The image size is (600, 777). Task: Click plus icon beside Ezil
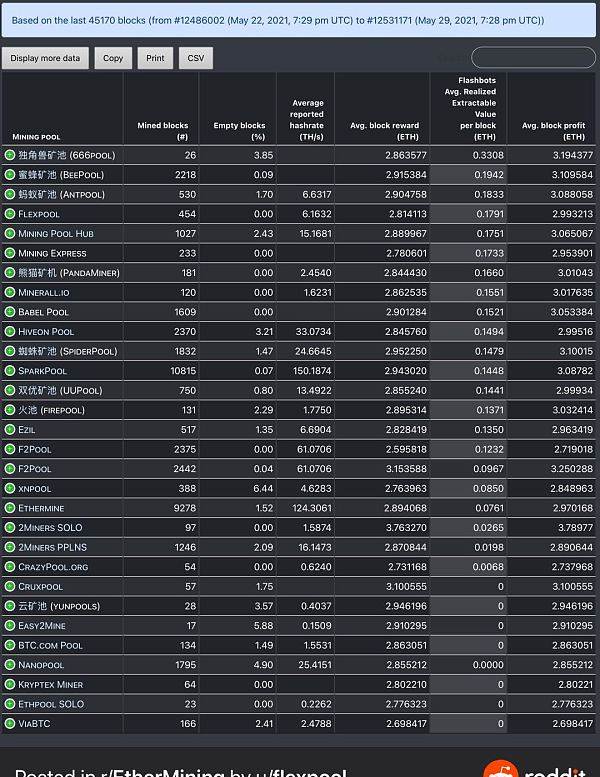(x=10, y=430)
